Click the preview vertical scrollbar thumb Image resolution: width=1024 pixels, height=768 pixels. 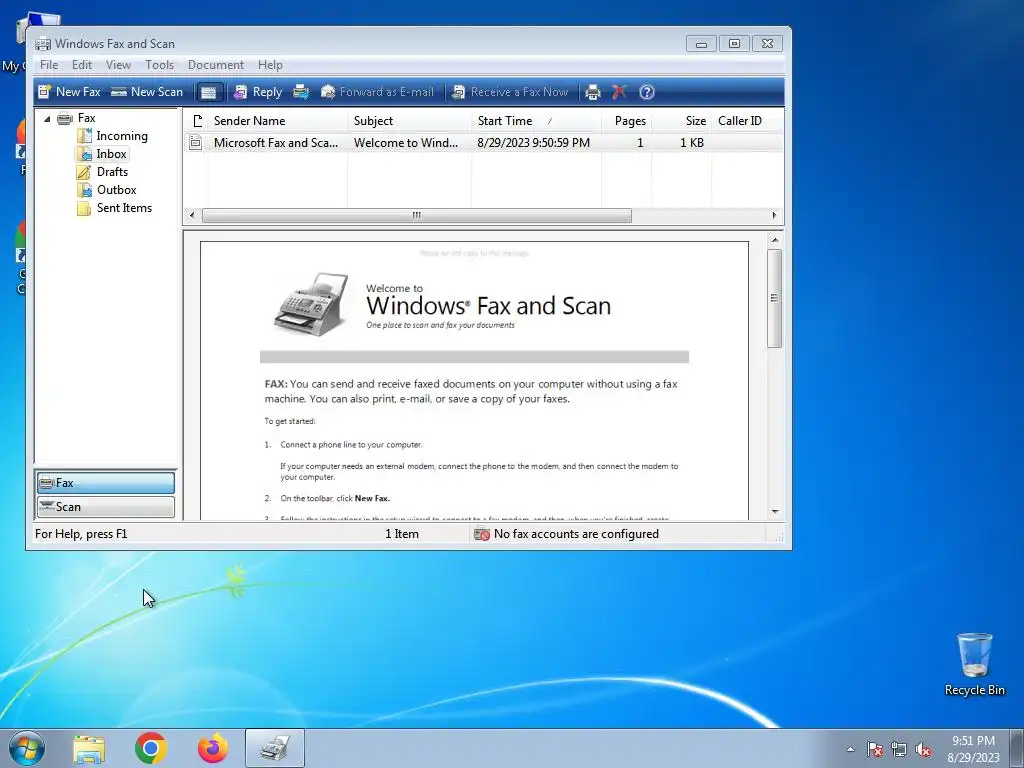point(775,298)
